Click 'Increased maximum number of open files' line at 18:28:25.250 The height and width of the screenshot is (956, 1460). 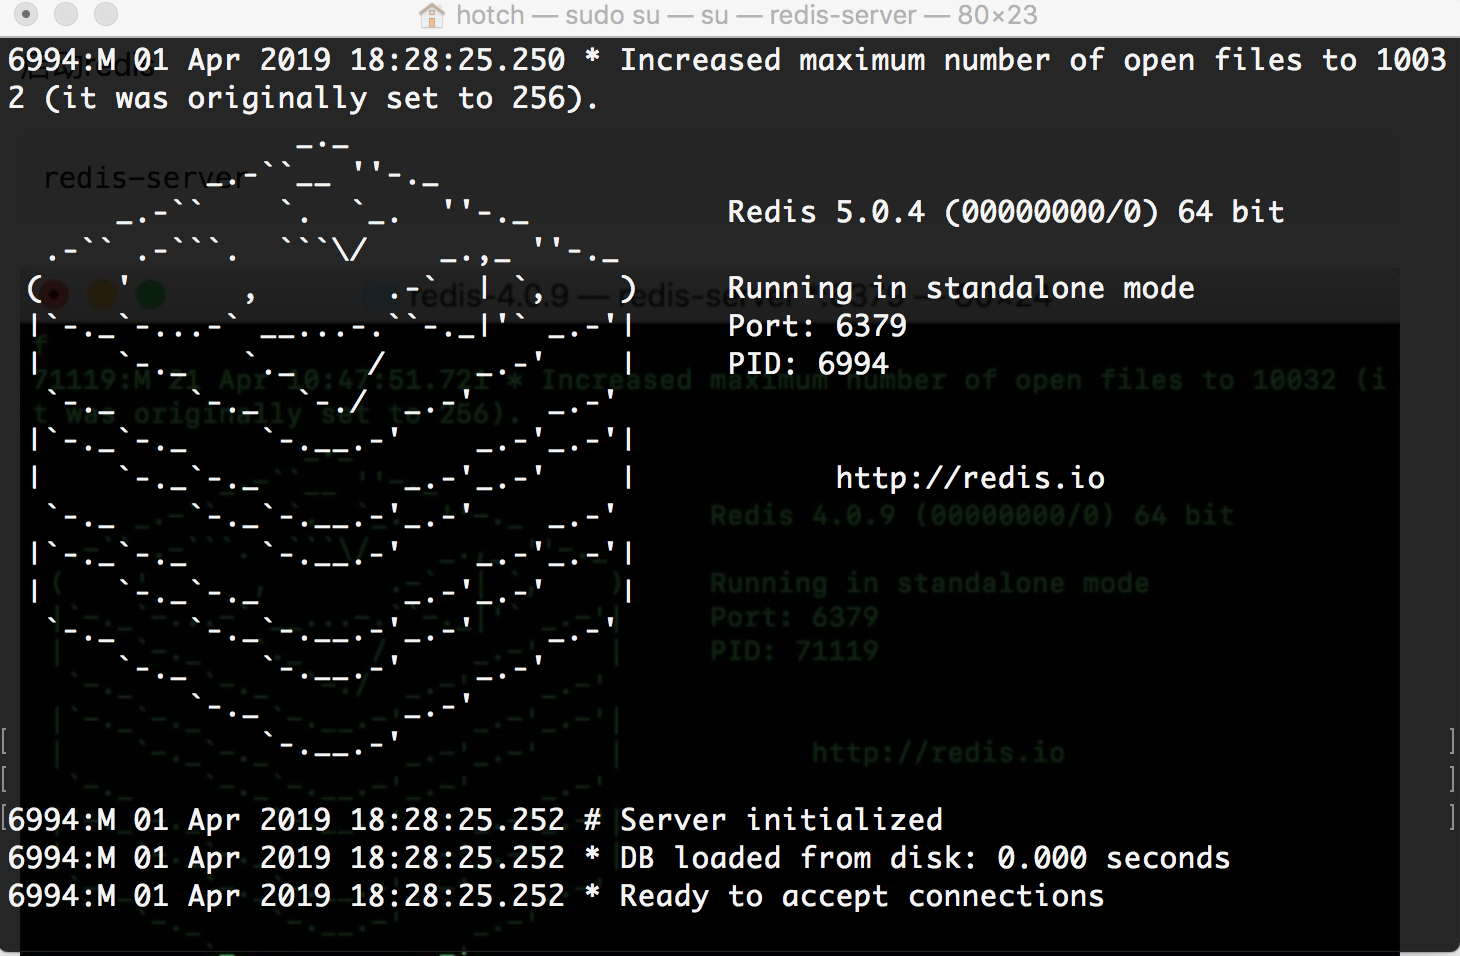tap(727, 60)
